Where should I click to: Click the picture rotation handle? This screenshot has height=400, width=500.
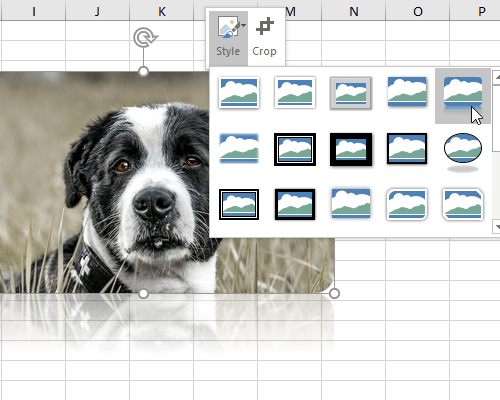click(x=145, y=37)
